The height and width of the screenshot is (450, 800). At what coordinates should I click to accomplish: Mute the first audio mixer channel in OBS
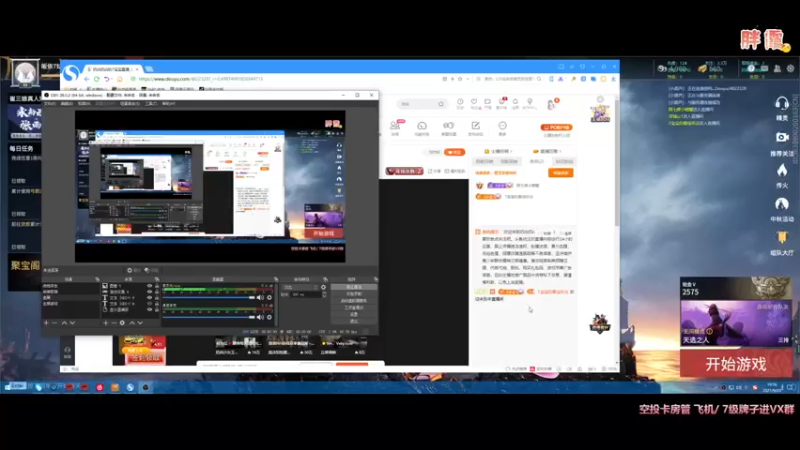260,297
